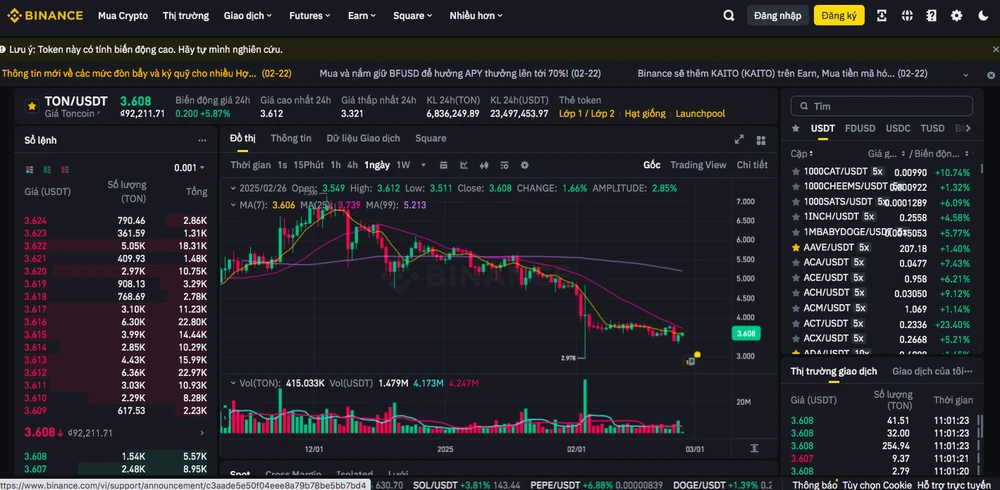1000x490 pixels.
Task: Open the Earn menu
Action: tap(362, 15)
